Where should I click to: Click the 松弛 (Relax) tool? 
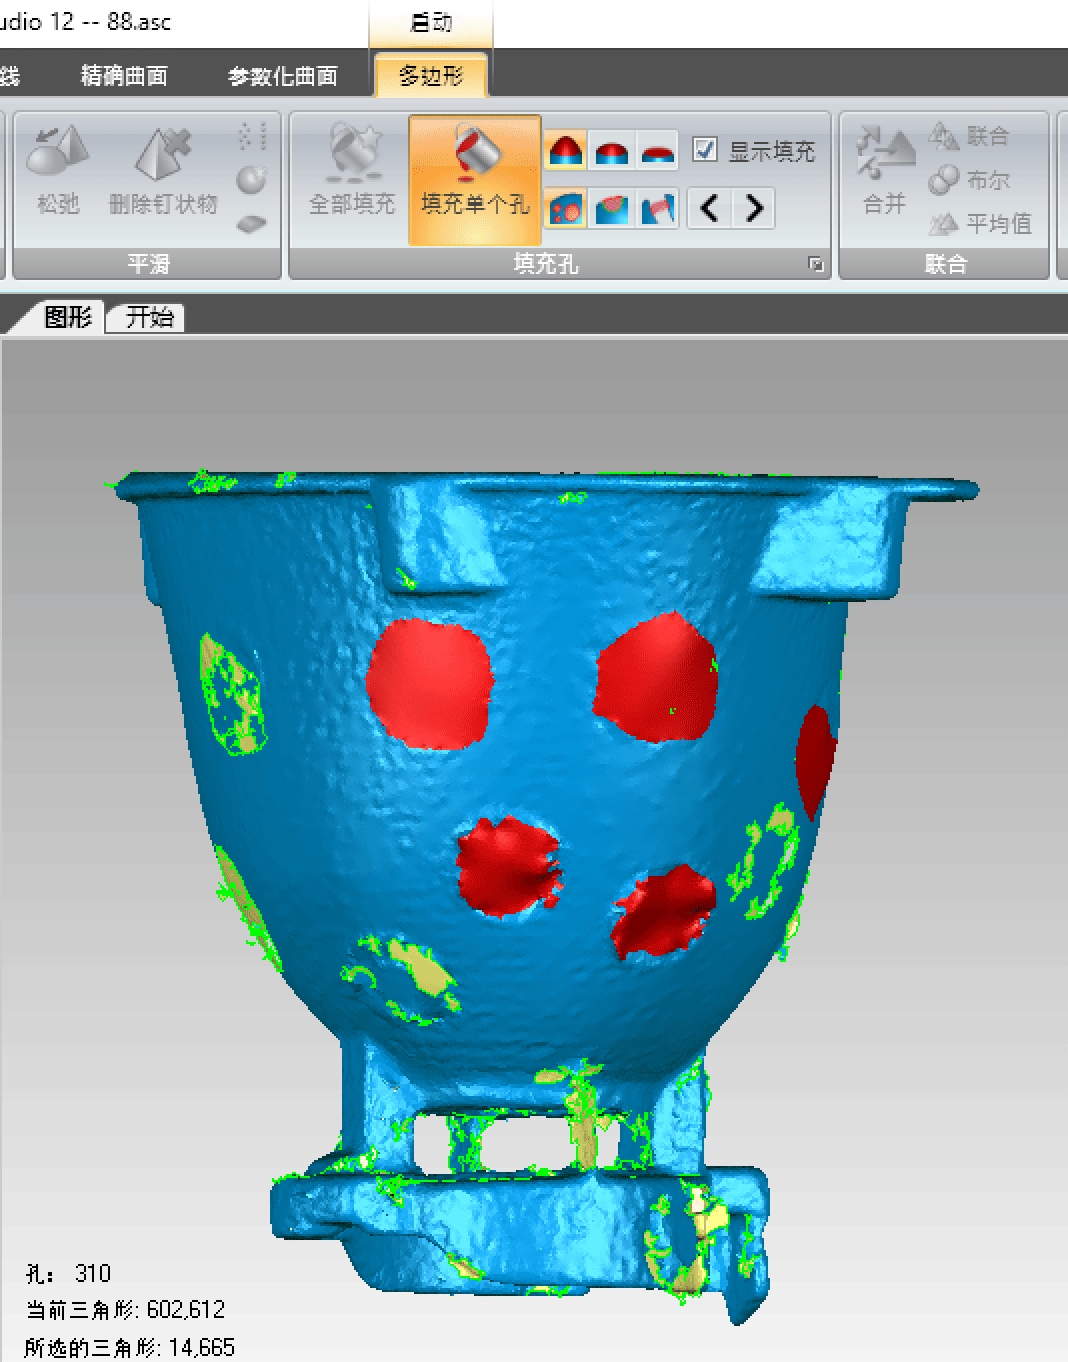coord(57,170)
